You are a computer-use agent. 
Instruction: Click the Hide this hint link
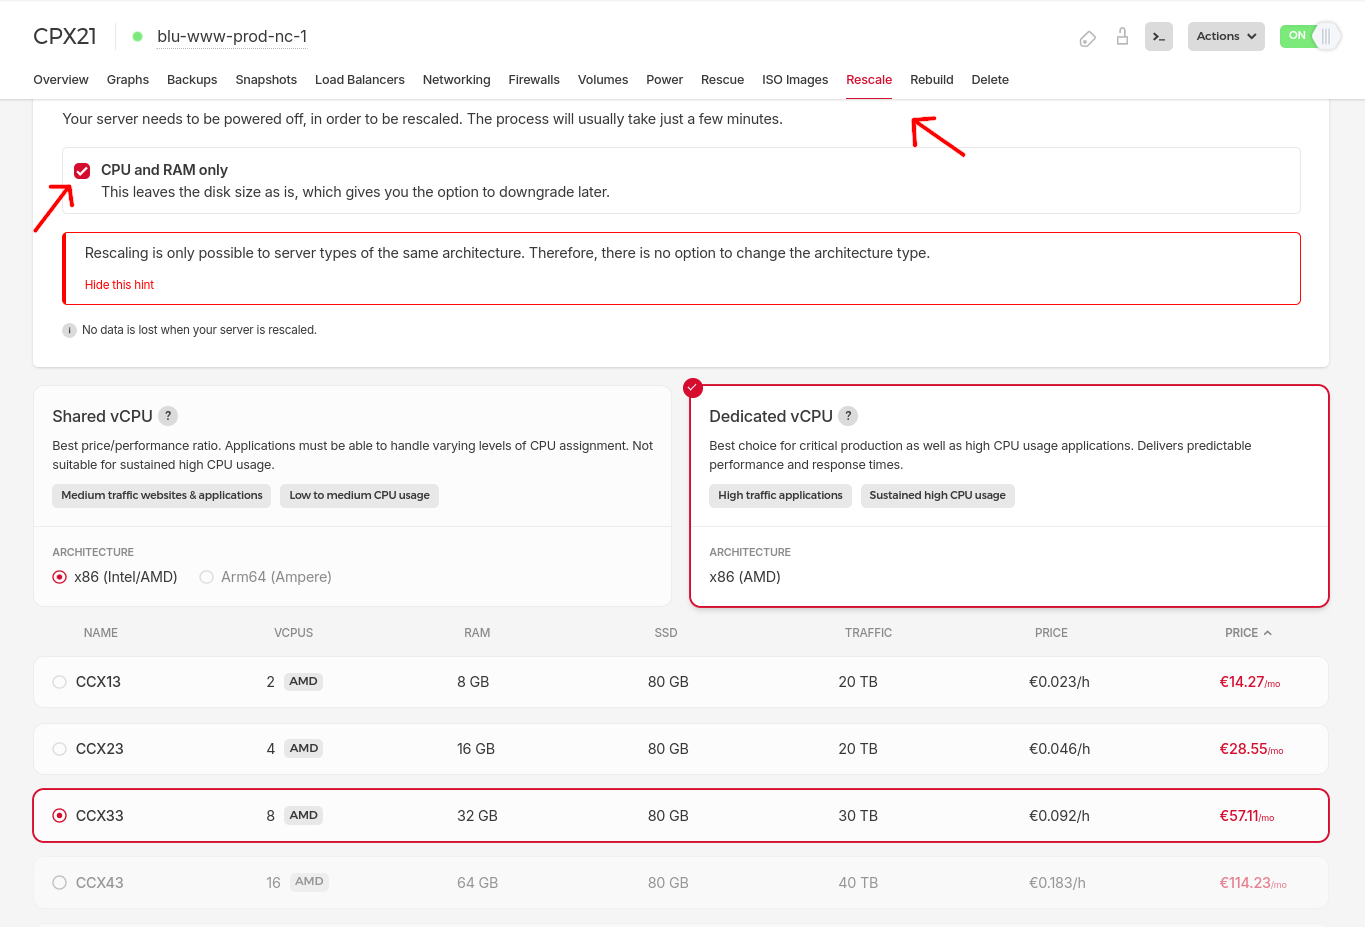119,284
